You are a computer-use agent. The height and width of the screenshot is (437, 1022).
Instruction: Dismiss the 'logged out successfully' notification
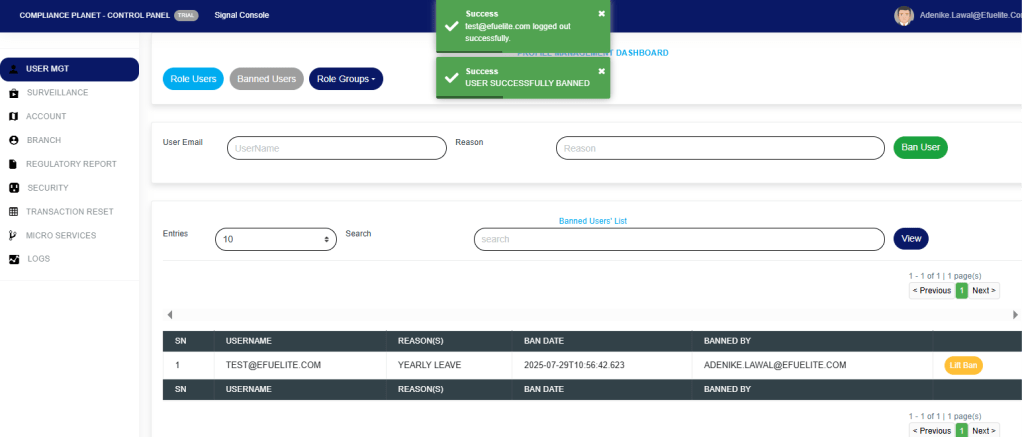coord(601,13)
